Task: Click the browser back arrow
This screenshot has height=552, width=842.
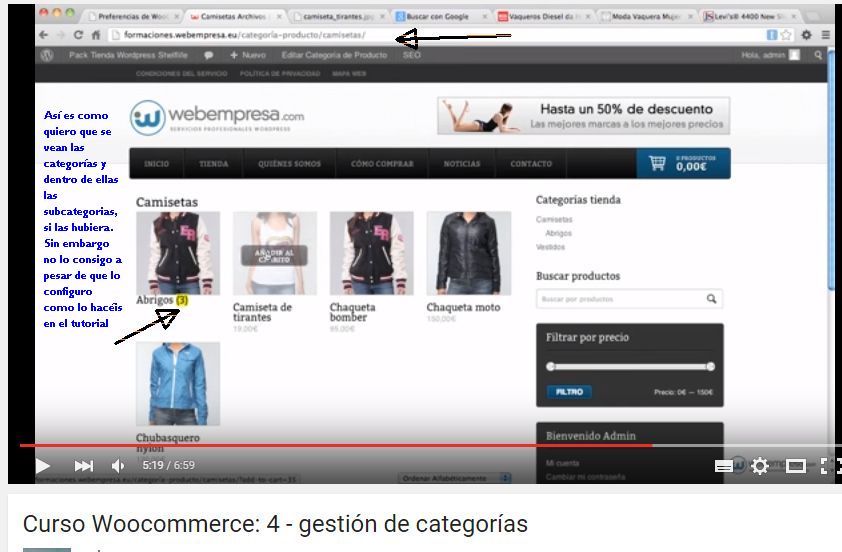Action: pyautogui.click(x=44, y=35)
